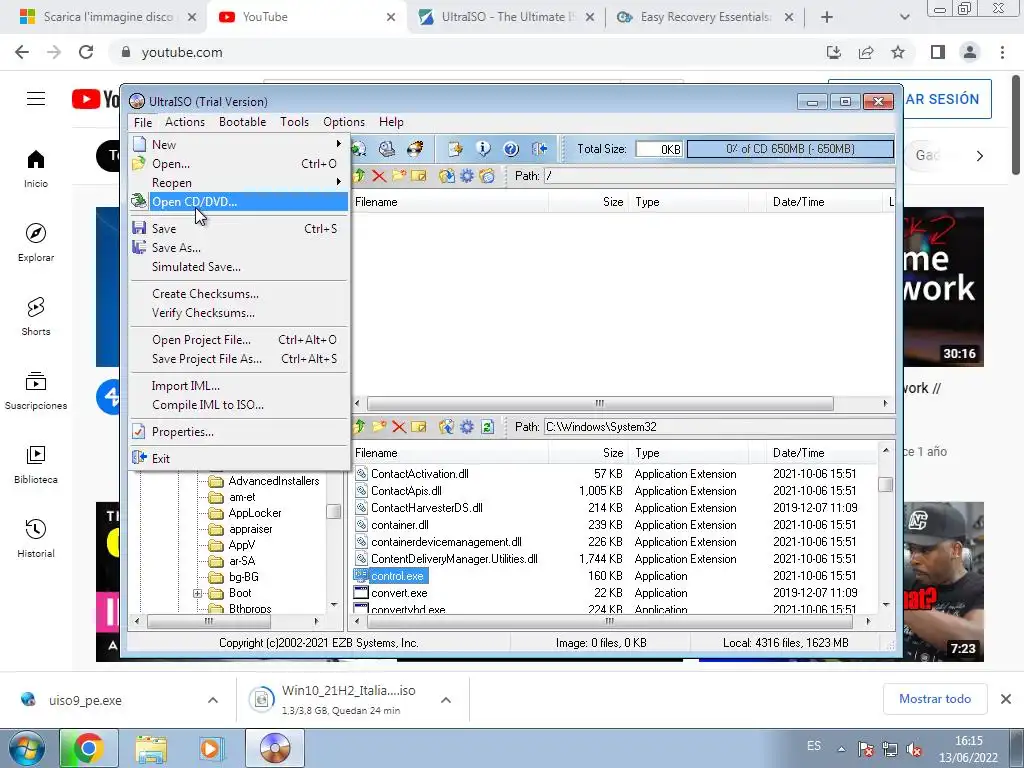Choose Compile IML to ISO... menu entry
The image size is (1024, 768).
click(238, 405)
